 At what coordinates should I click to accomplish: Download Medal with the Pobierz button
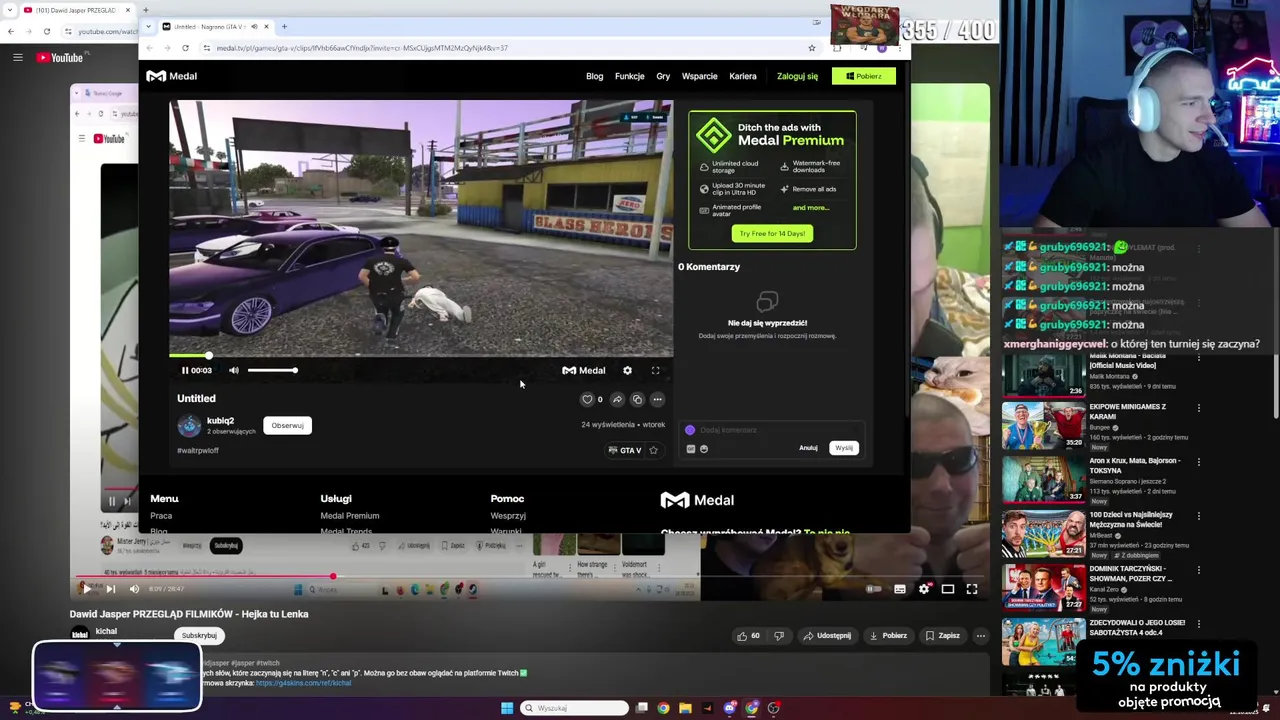click(x=864, y=76)
